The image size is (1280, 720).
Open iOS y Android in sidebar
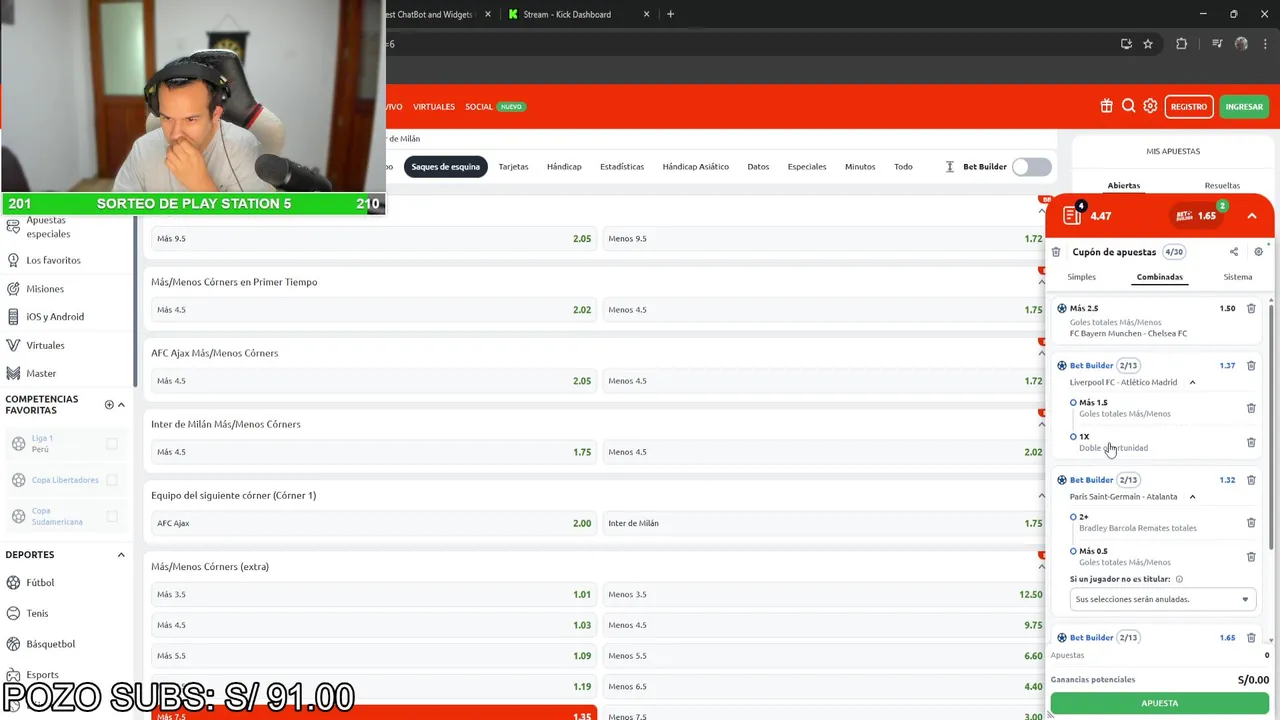coord(55,317)
